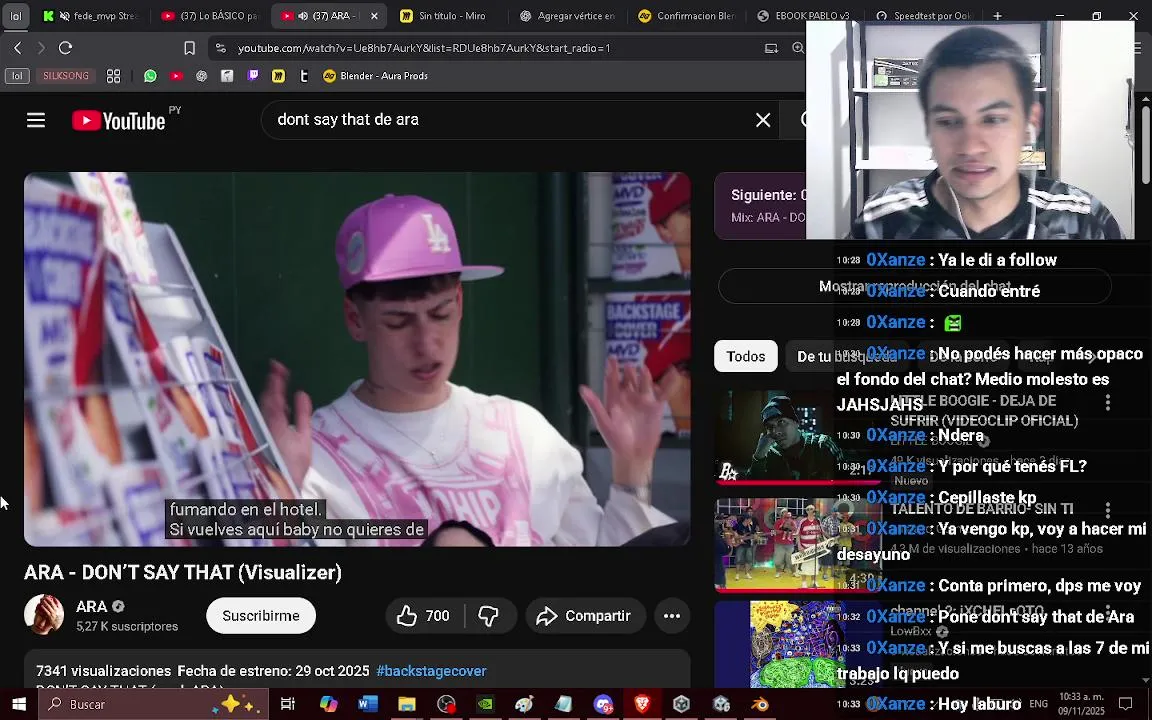
Task: Switch to the Agregar vértice tab
Action: [568, 15]
